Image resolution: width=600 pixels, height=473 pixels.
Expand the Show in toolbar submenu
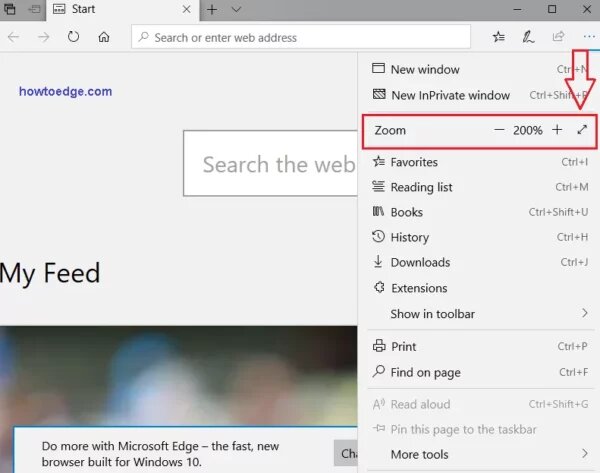point(480,314)
